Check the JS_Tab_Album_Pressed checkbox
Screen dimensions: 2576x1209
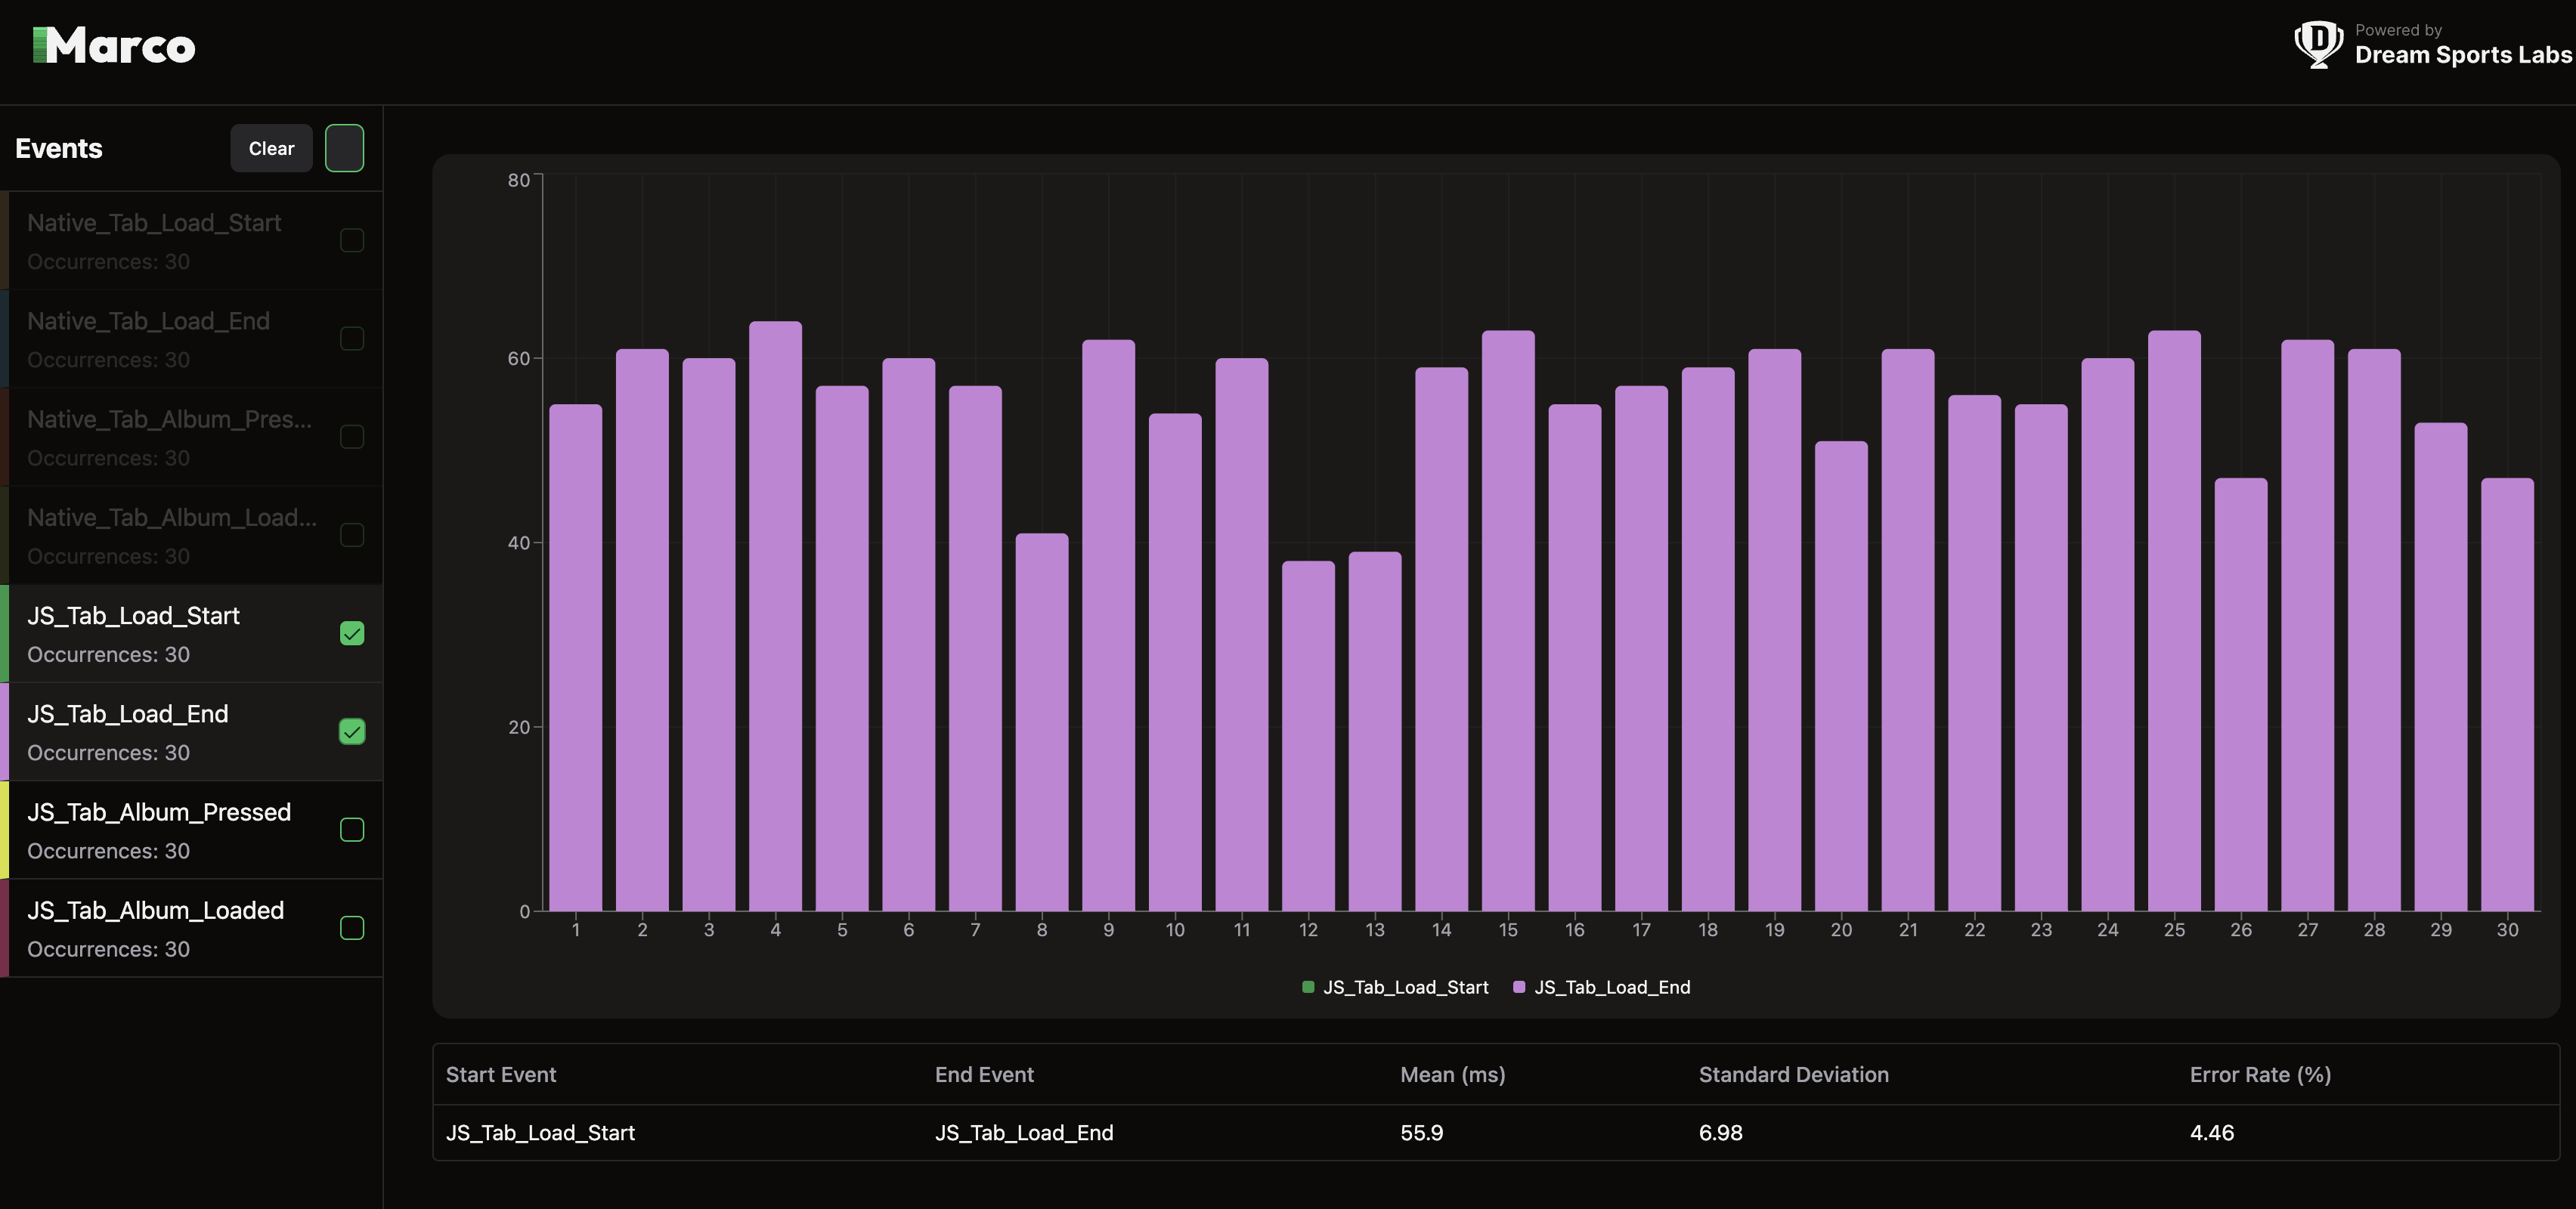point(352,830)
